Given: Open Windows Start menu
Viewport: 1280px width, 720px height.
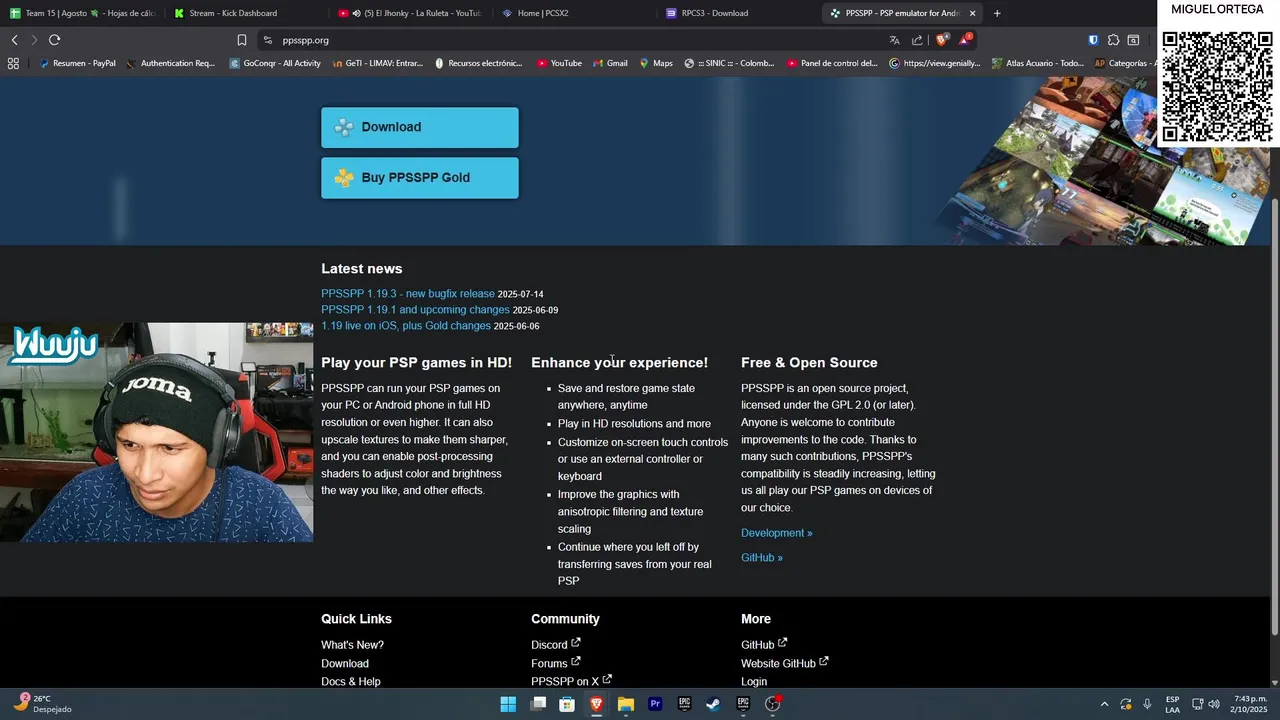Looking at the screenshot, I should pos(508,704).
